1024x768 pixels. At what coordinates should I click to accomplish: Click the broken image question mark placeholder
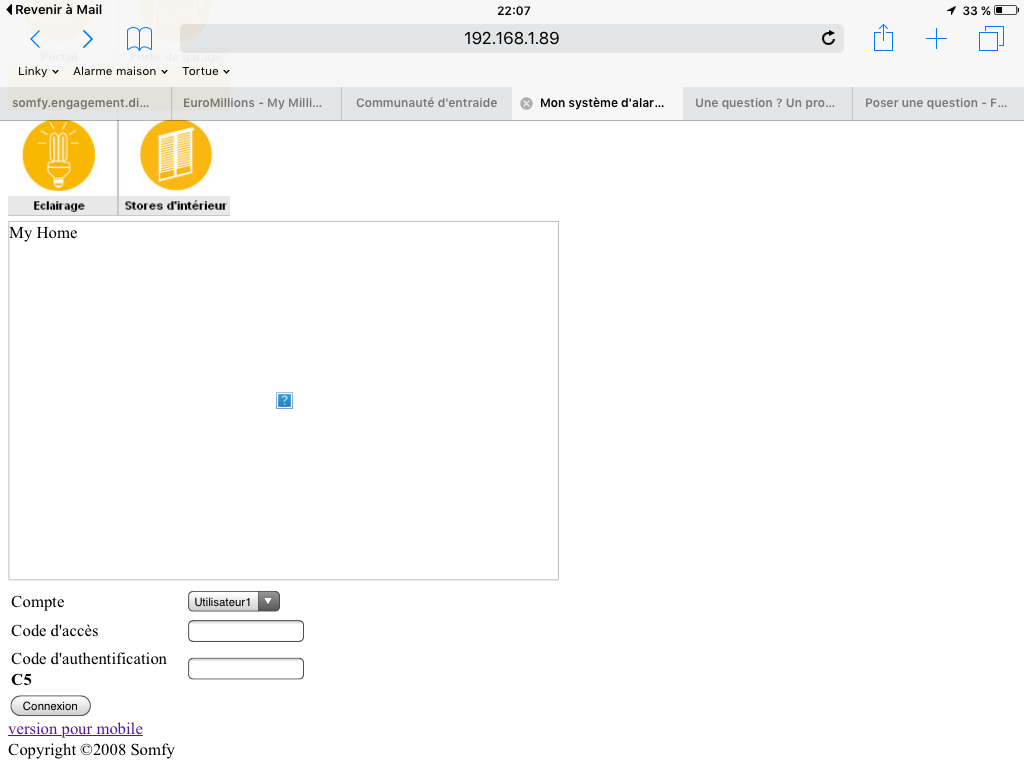[x=284, y=401]
